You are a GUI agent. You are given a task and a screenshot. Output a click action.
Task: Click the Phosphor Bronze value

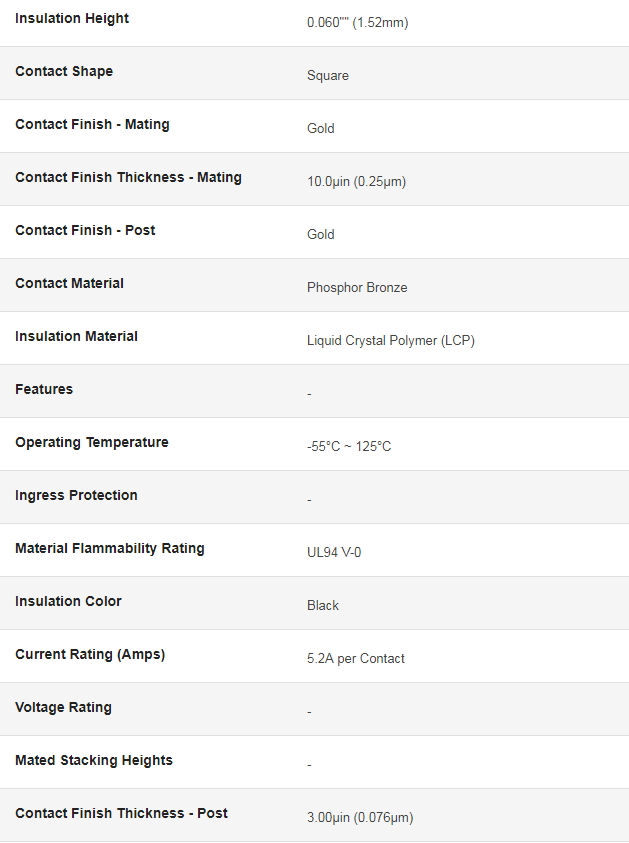(x=357, y=288)
